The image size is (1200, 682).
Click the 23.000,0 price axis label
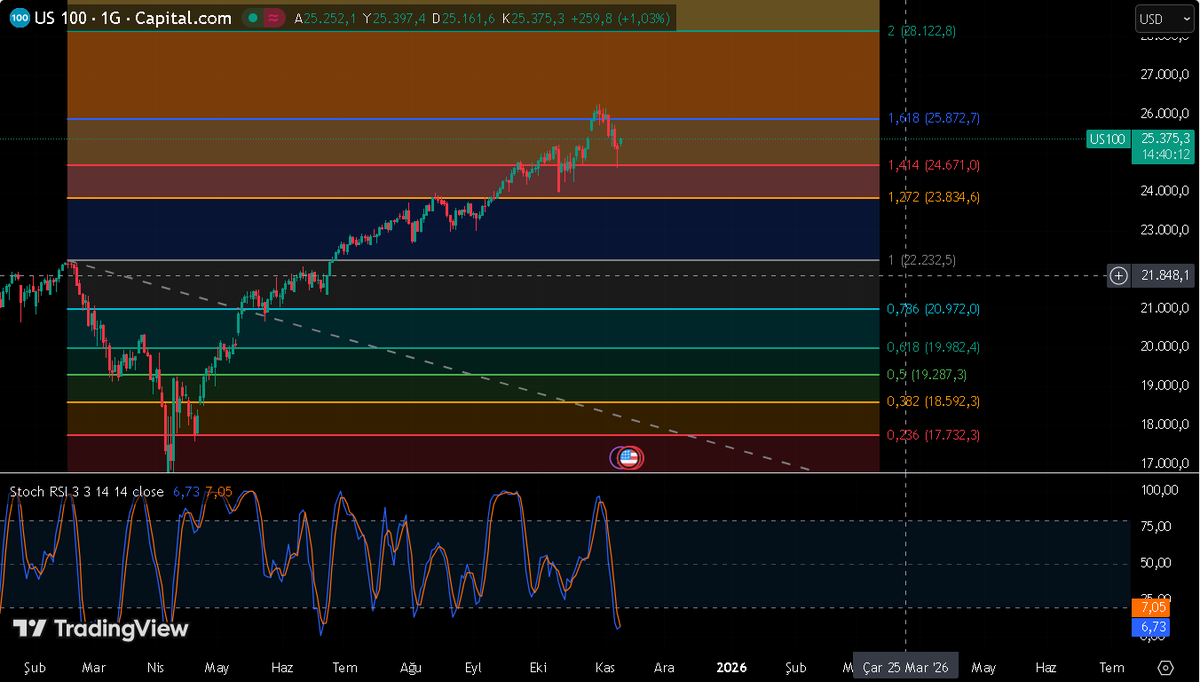[x=1164, y=230]
